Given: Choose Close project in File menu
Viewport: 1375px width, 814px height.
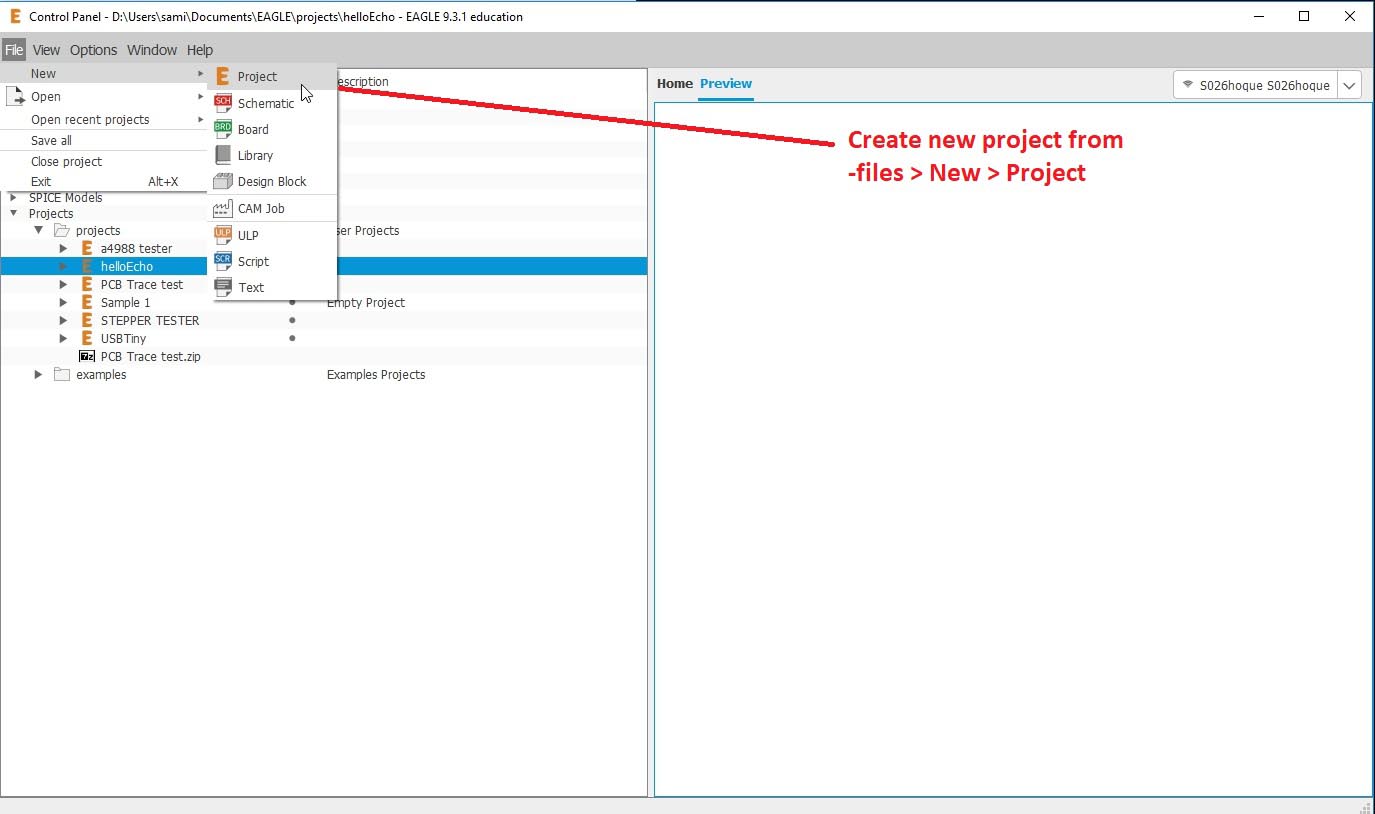Looking at the screenshot, I should (x=104, y=162).
